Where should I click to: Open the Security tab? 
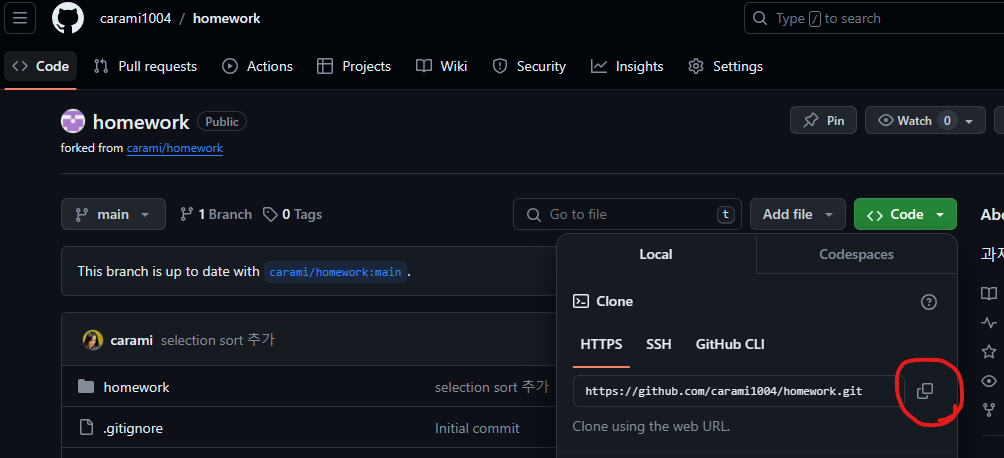tap(529, 67)
